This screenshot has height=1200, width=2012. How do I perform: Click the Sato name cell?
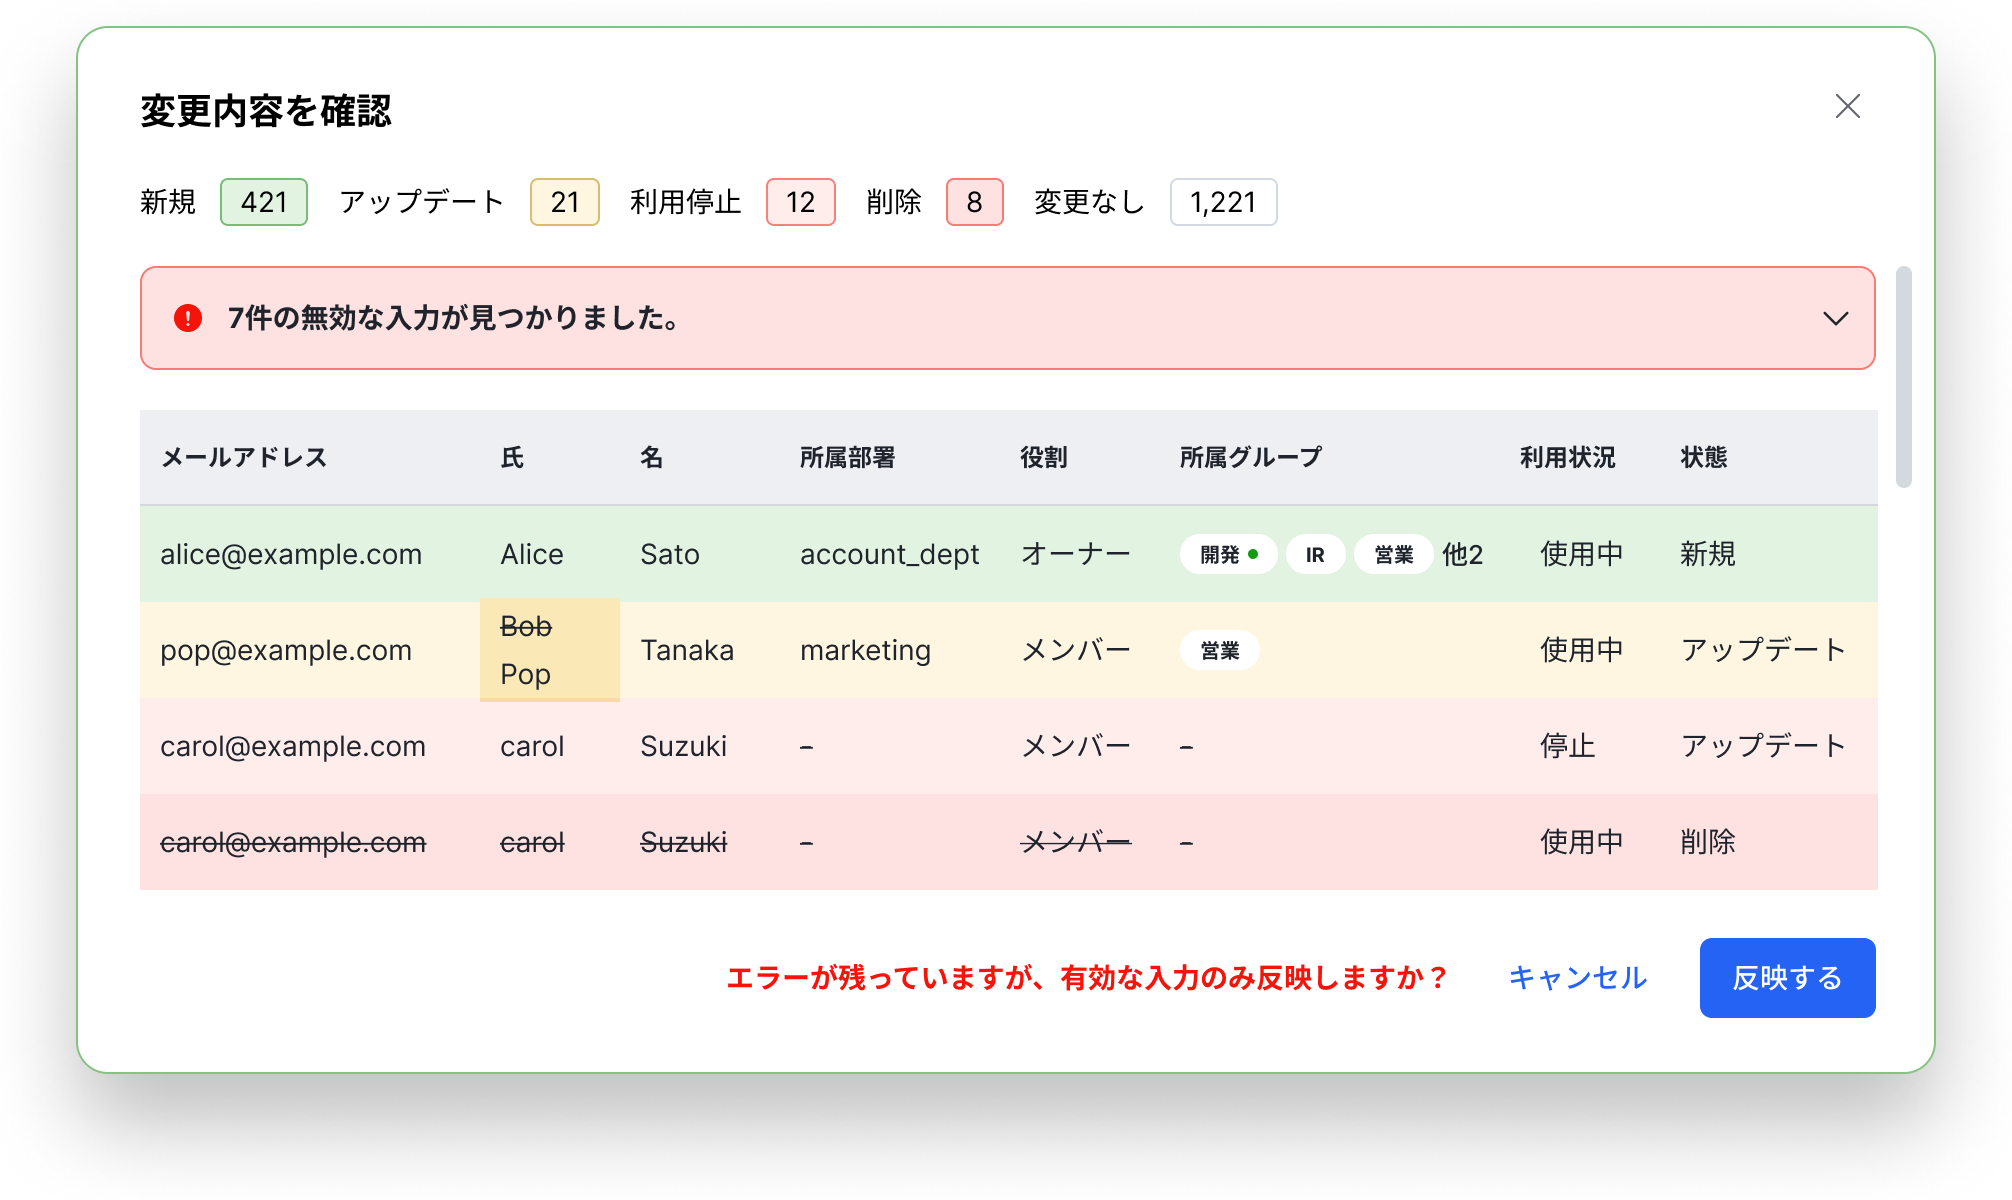[670, 554]
